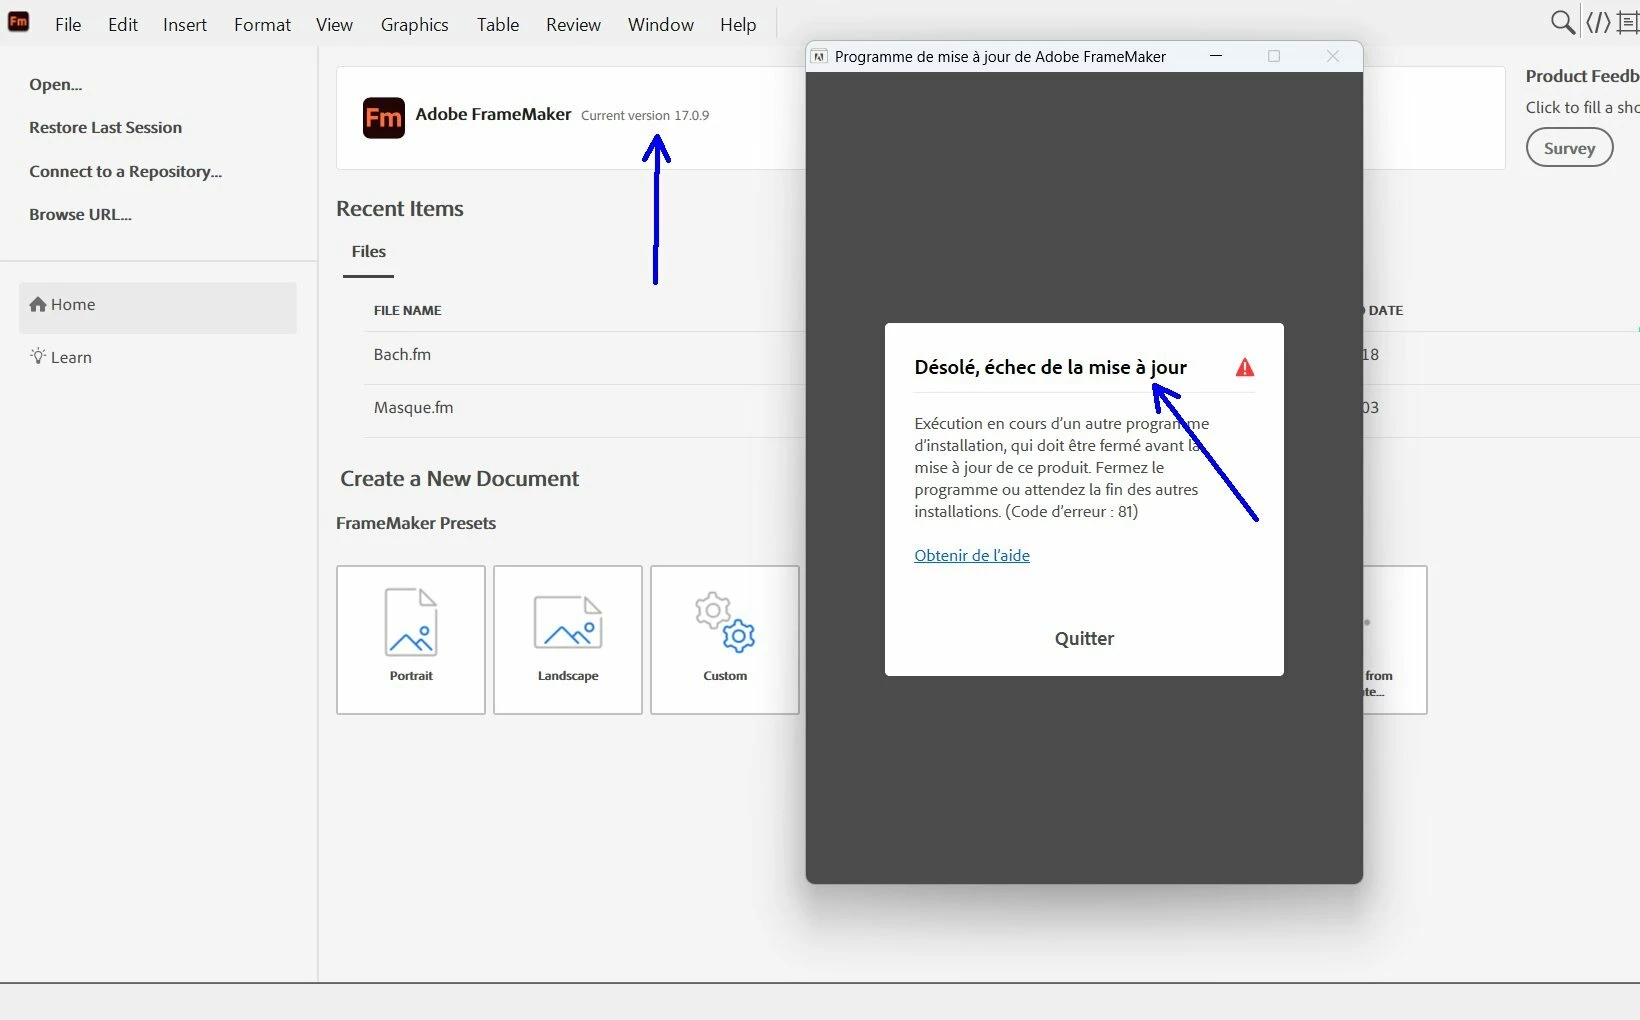The width and height of the screenshot is (1640, 1020).
Task: Click the red warning triangle icon
Action: coord(1244,368)
